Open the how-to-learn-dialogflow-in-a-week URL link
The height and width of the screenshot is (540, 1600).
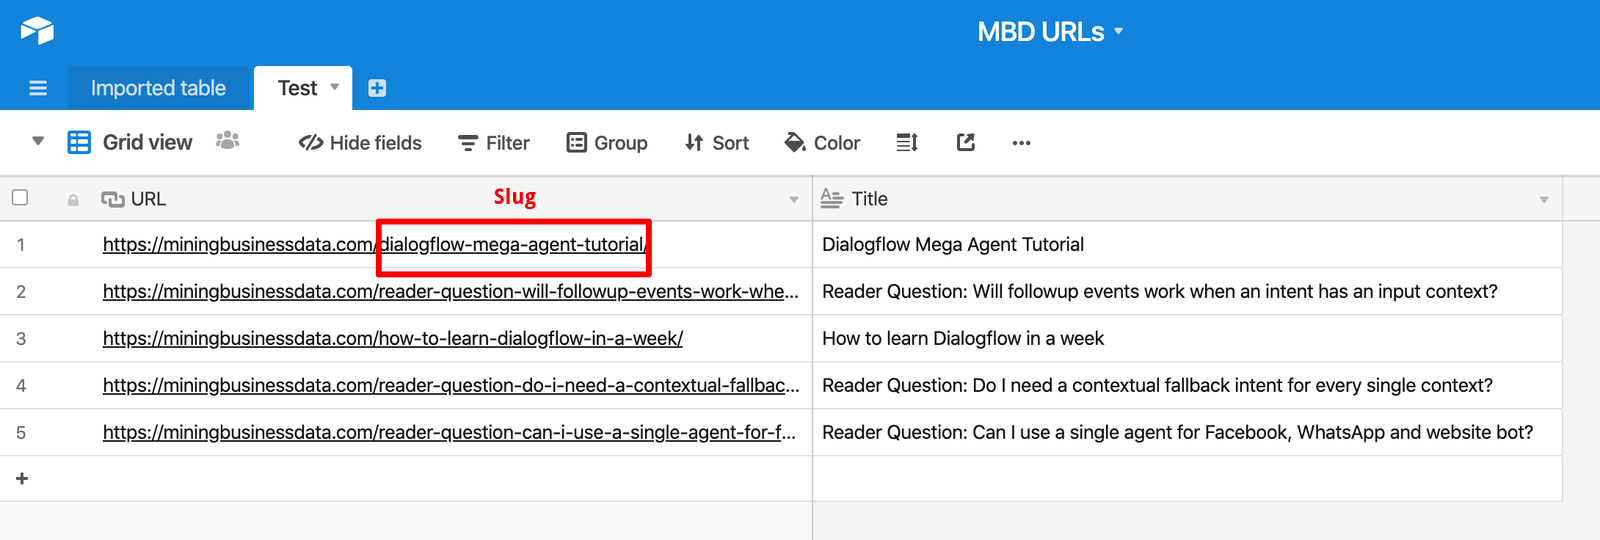point(393,338)
